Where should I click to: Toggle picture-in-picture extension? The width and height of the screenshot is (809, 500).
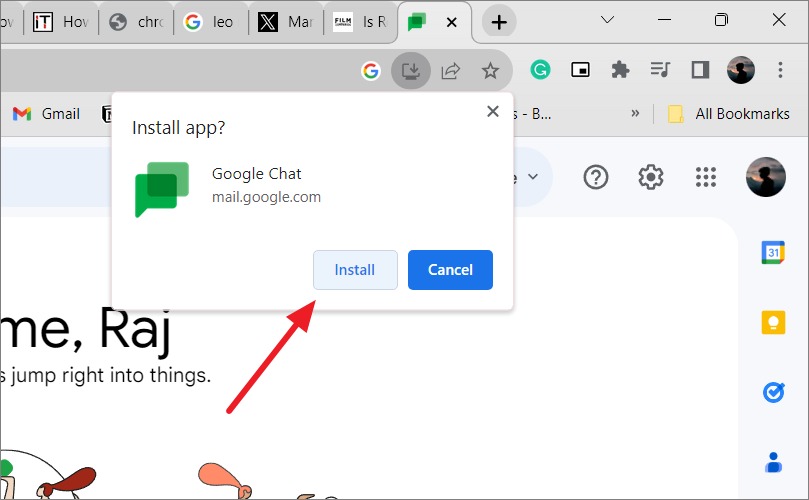pyautogui.click(x=580, y=70)
